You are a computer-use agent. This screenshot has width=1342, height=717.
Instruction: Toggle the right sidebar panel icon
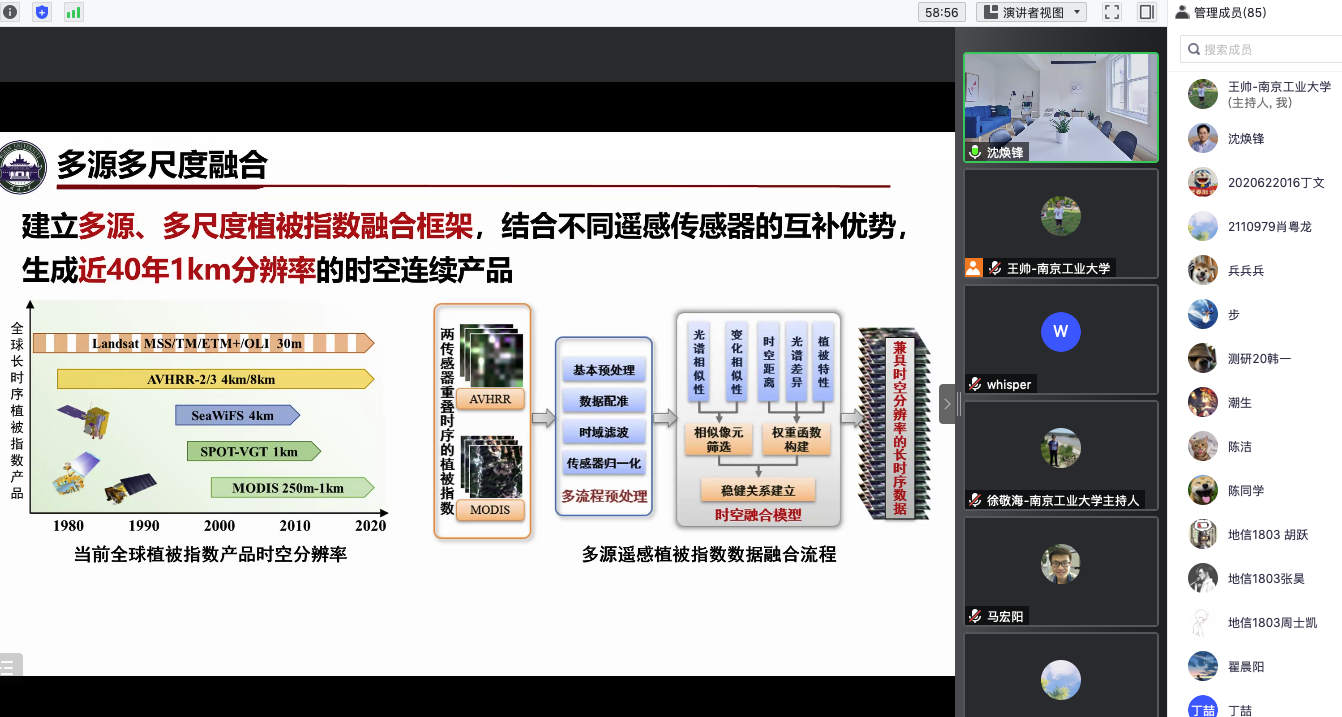pyautogui.click(x=1146, y=12)
